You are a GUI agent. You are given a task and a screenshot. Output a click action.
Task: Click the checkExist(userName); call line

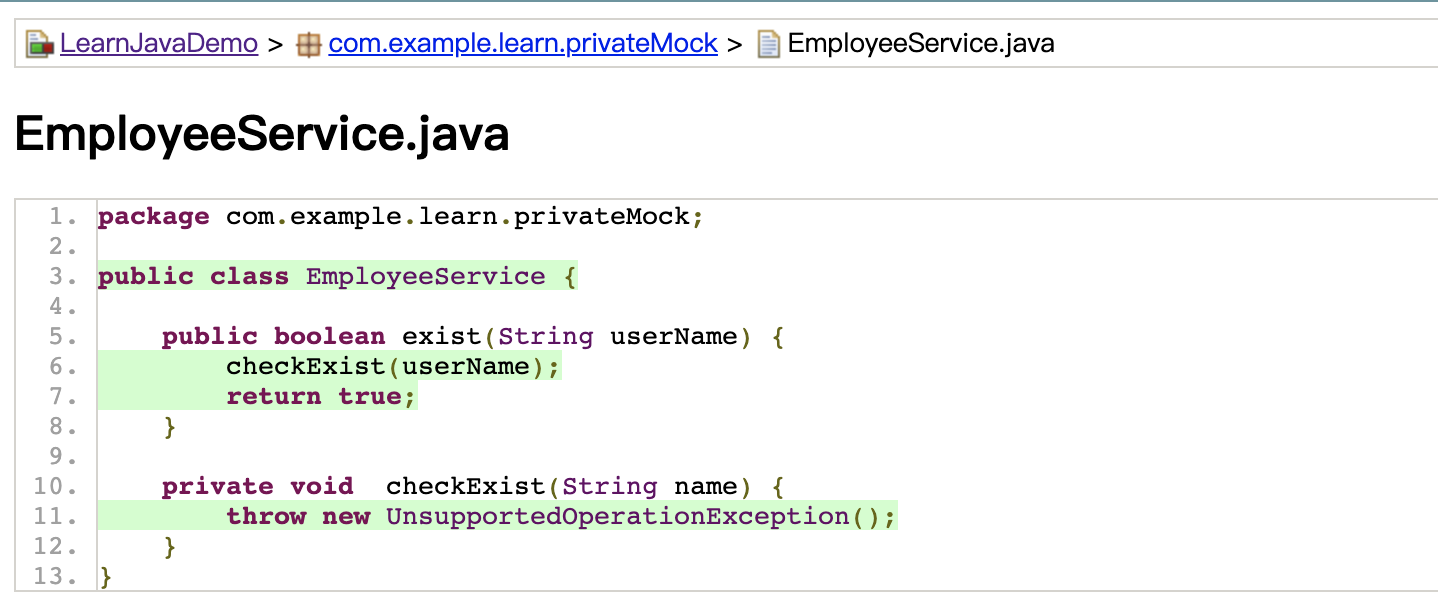click(x=394, y=367)
